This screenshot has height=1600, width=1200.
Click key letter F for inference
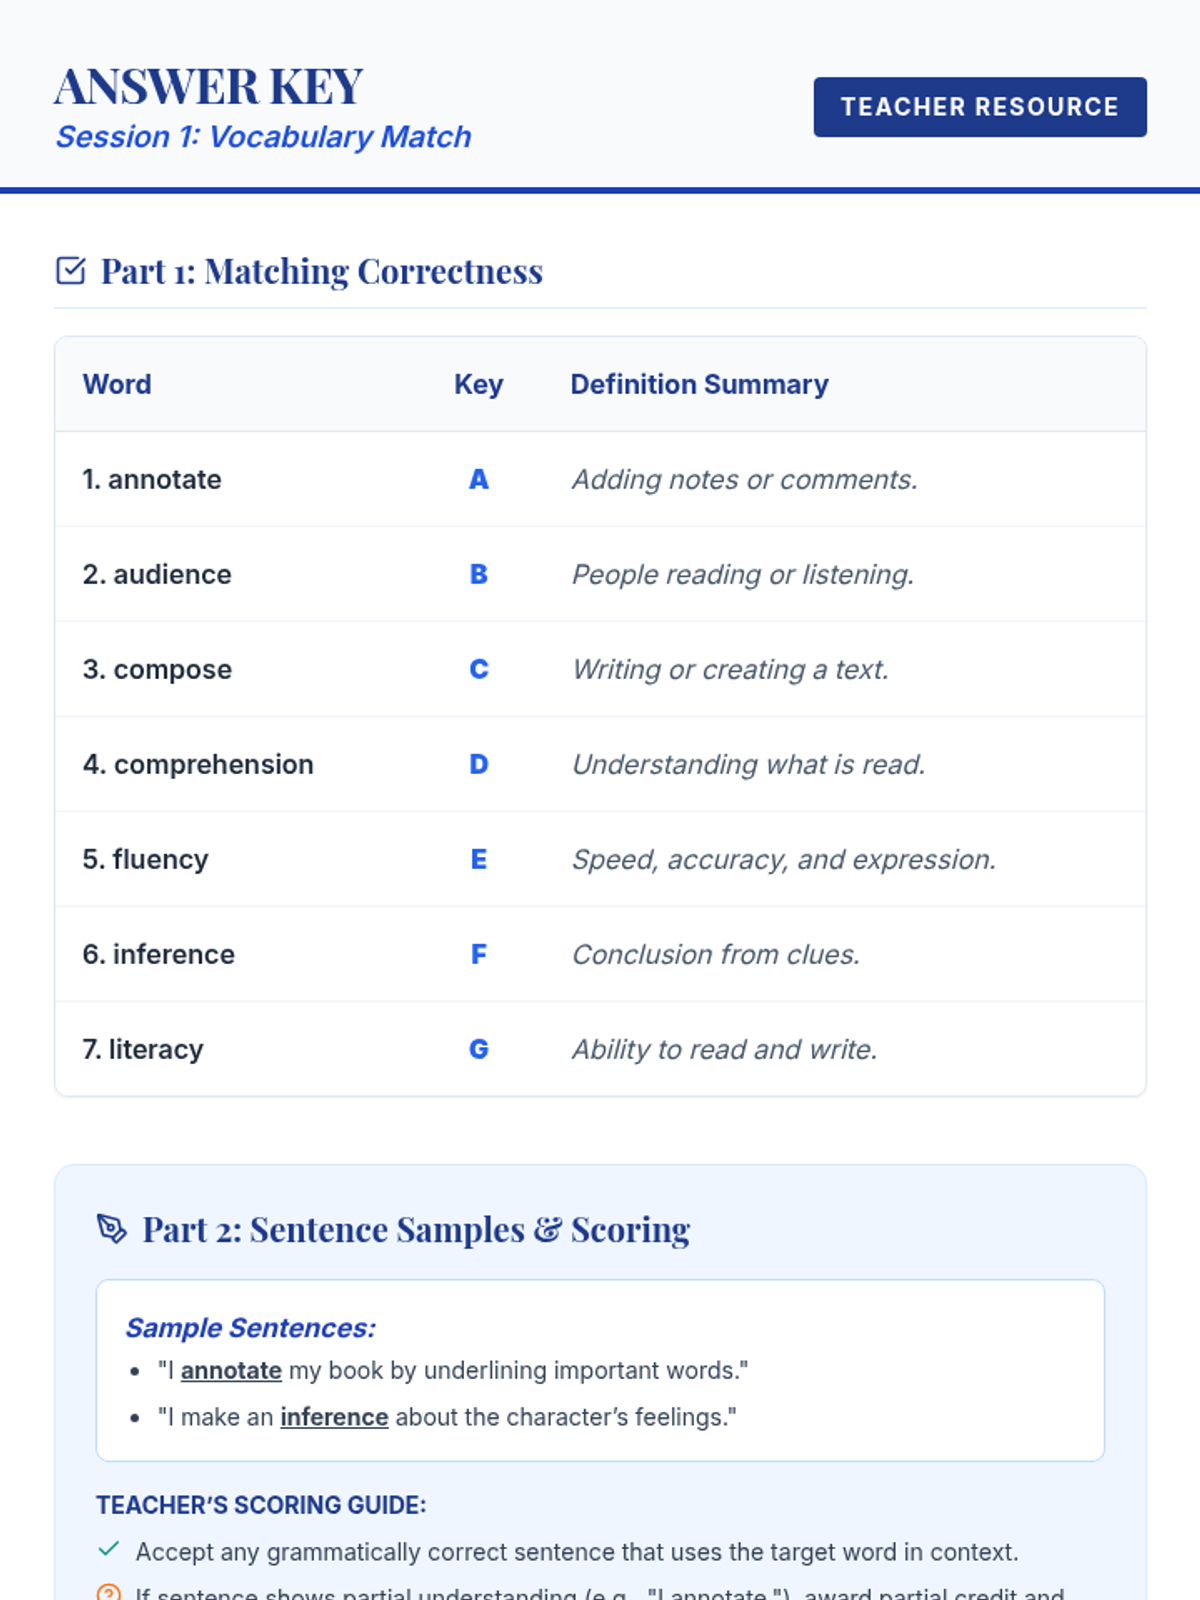(479, 955)
